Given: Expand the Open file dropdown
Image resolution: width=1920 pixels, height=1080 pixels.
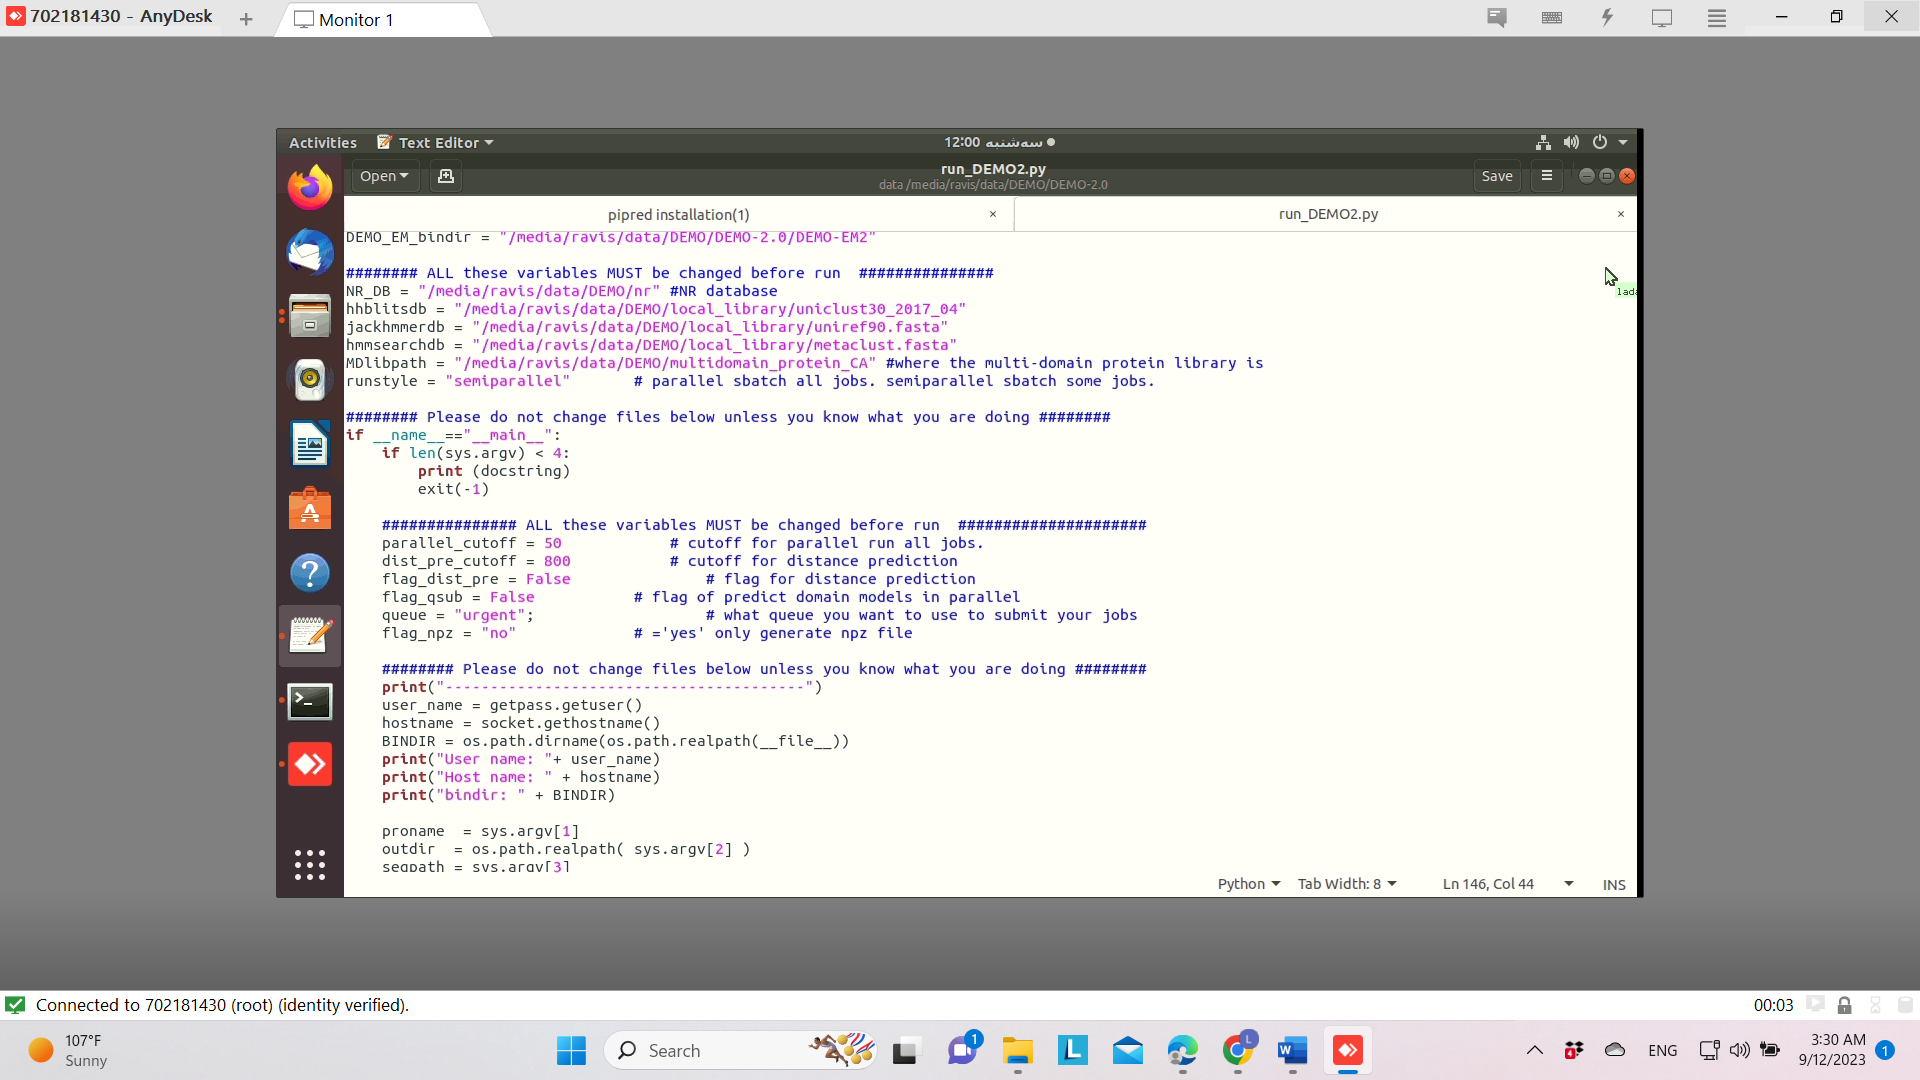Looking at the screenshot, I should tap(384, 176).
